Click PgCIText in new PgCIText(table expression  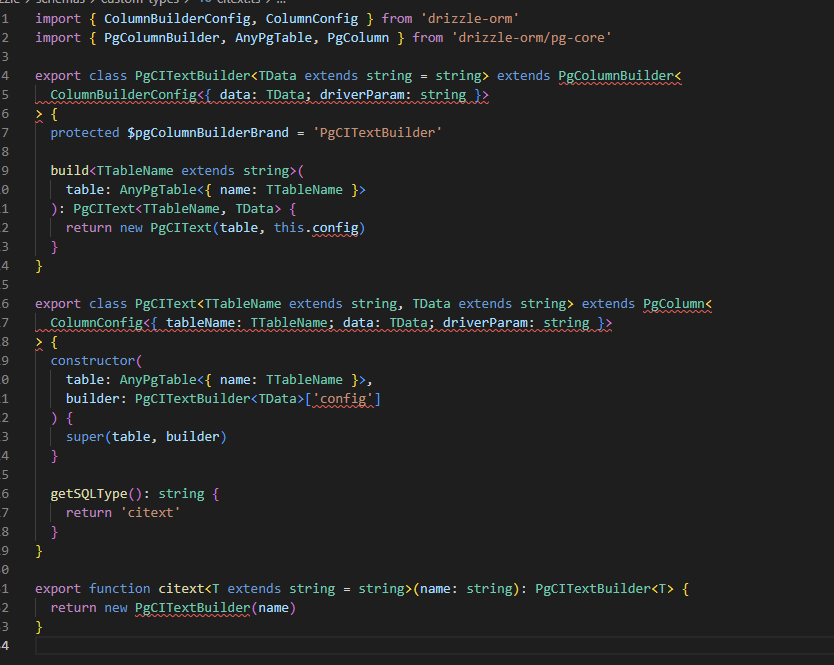181,228
